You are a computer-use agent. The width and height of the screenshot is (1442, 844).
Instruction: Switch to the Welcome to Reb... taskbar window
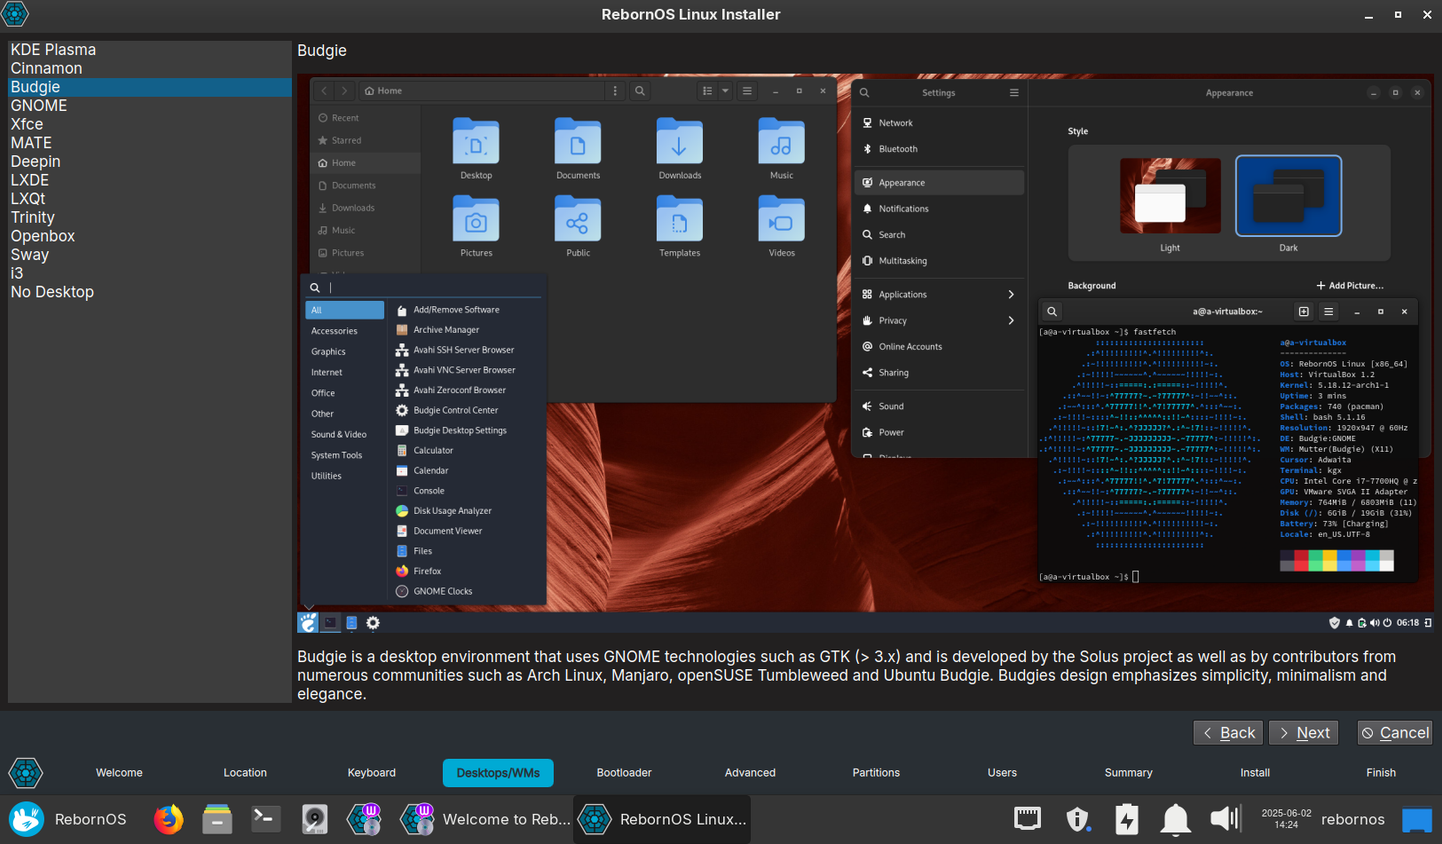(x=485, y=819)
